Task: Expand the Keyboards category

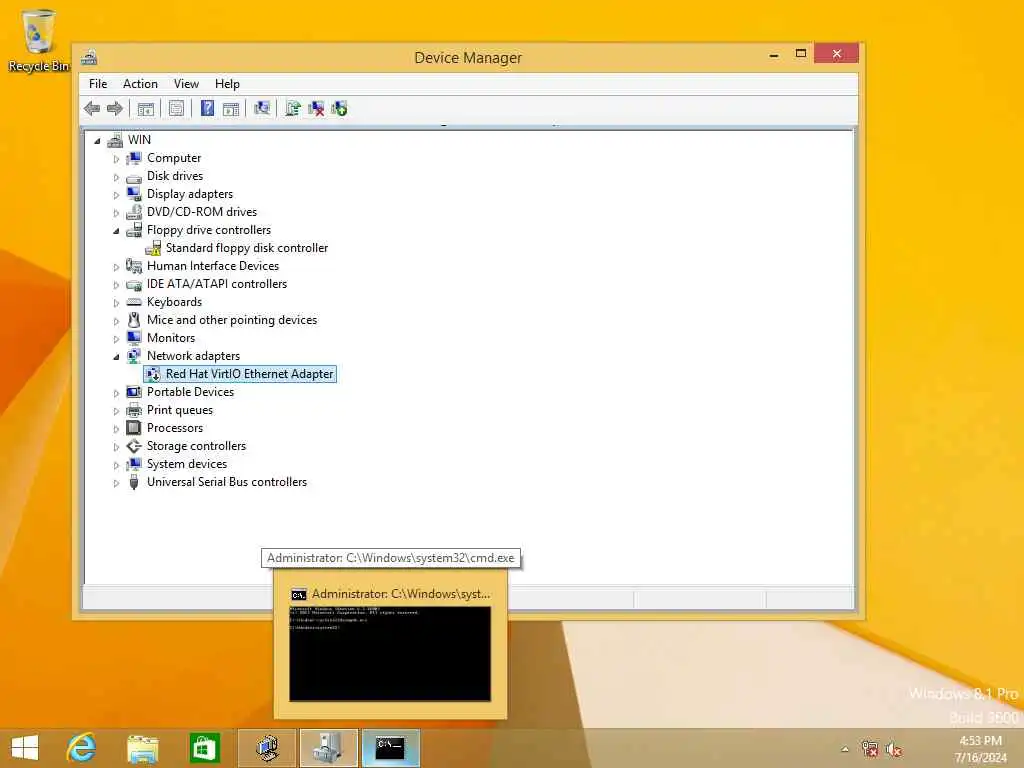Action: (116, 303)
